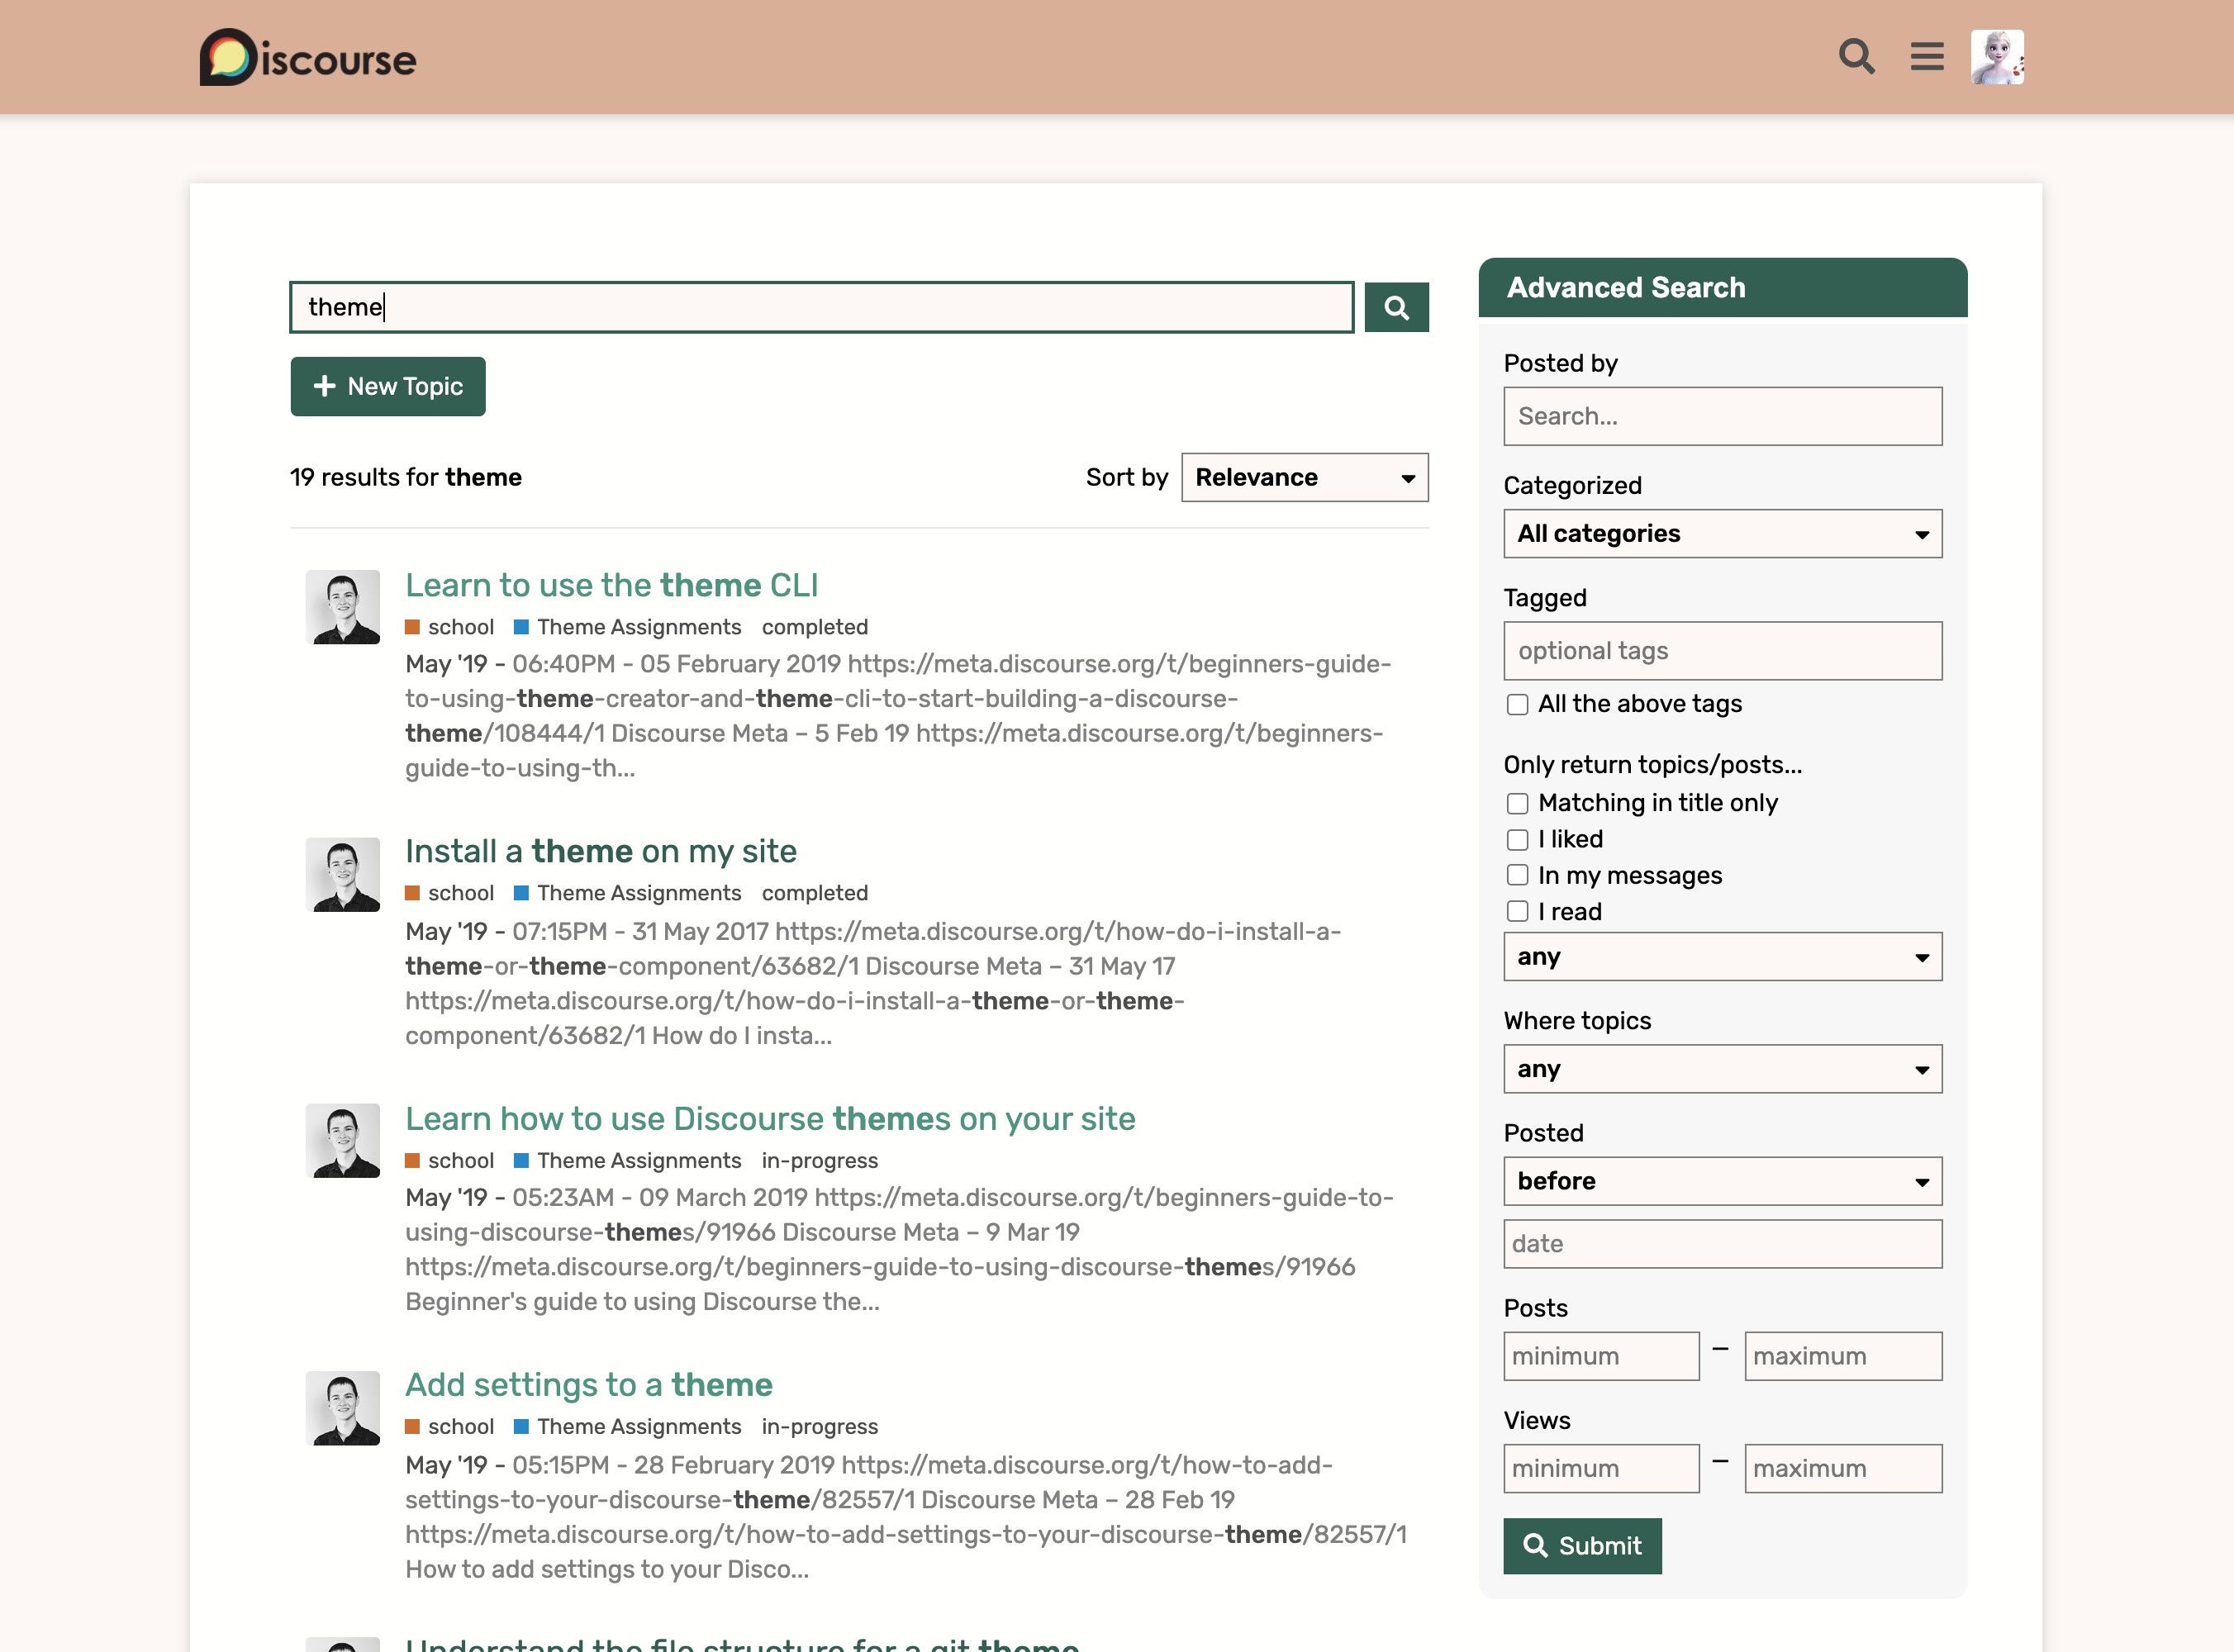This screenshot has height=1652, width=2234.
Task: Click the orange school category badge on first result
Action: click(450, 627)
